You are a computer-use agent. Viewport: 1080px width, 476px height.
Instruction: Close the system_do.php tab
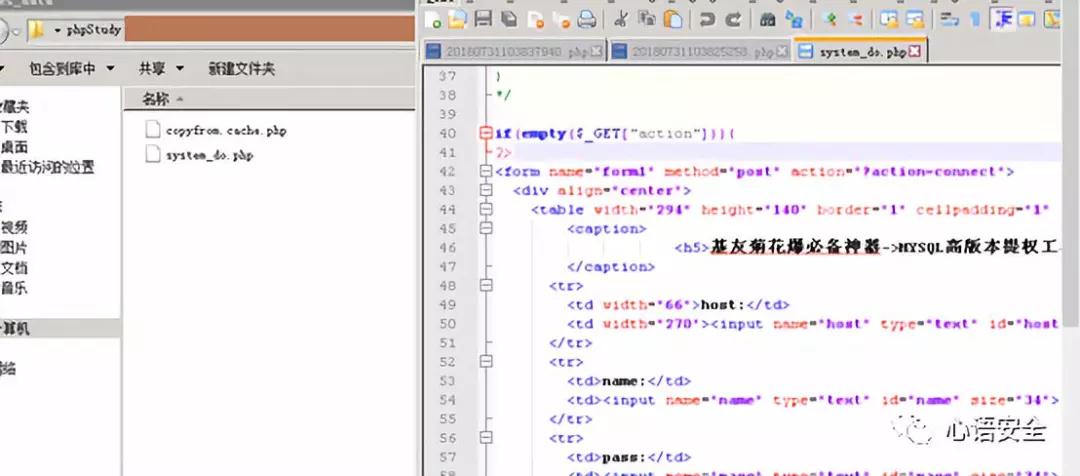[915, 52]
